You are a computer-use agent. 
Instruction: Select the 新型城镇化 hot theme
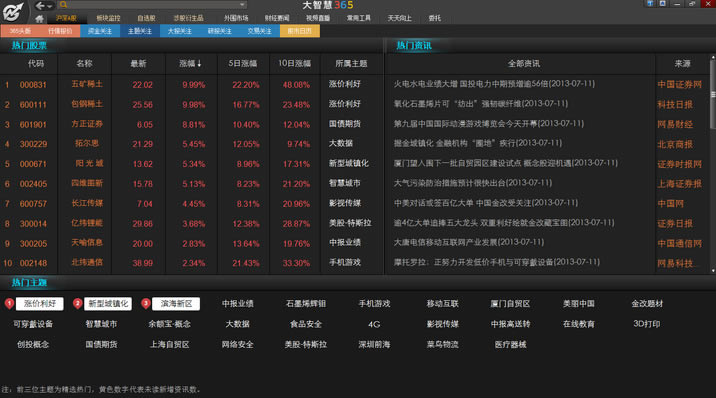click(x=108, y=304)
